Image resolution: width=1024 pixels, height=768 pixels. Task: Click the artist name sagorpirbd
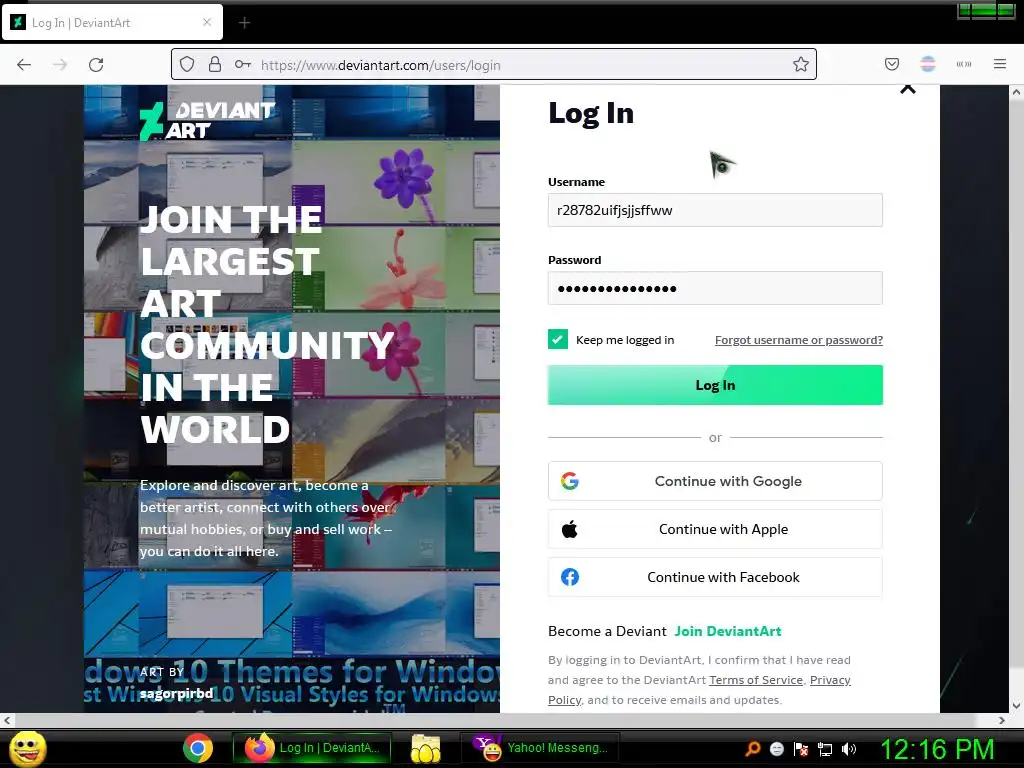176,694
